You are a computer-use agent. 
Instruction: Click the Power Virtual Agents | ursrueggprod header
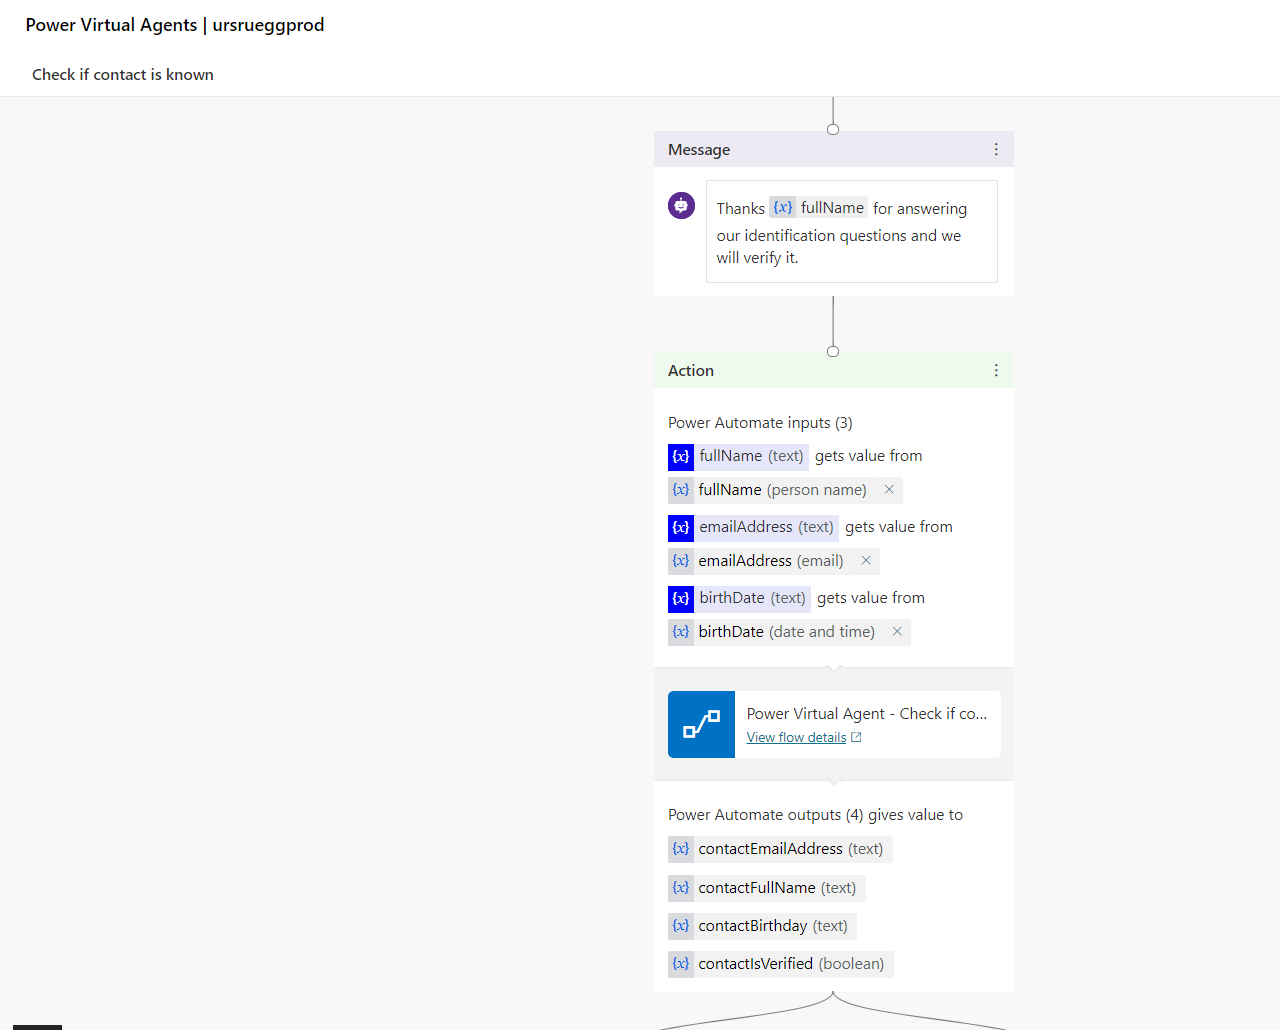tap(175, 25)
